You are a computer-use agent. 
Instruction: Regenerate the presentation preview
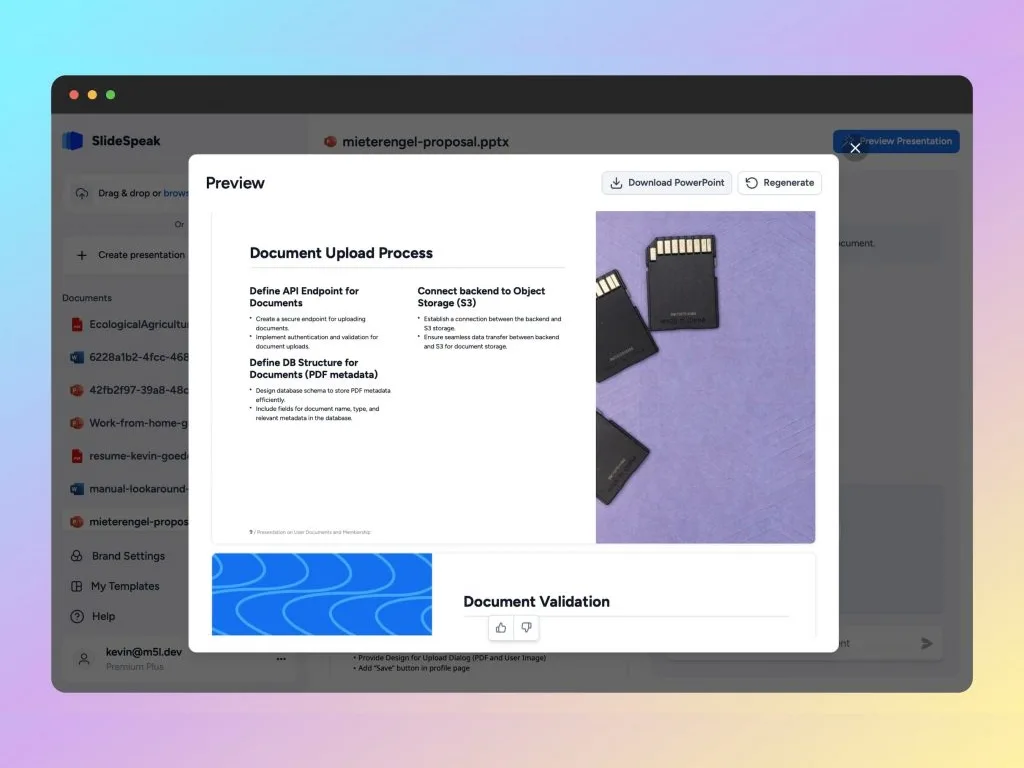click(x=779, y=183)
